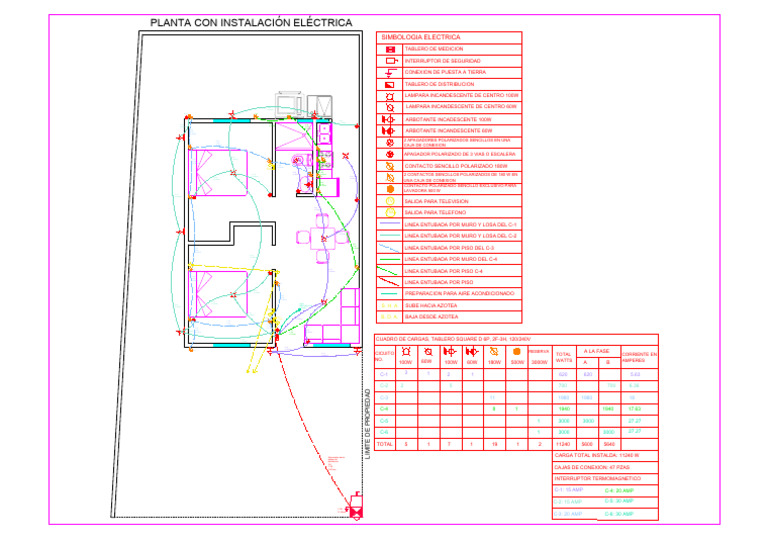Screen dimensions: 768x543
Task: Click the 'SALIDA PARA TELEVISION' label
Action: tap(436, 201)
